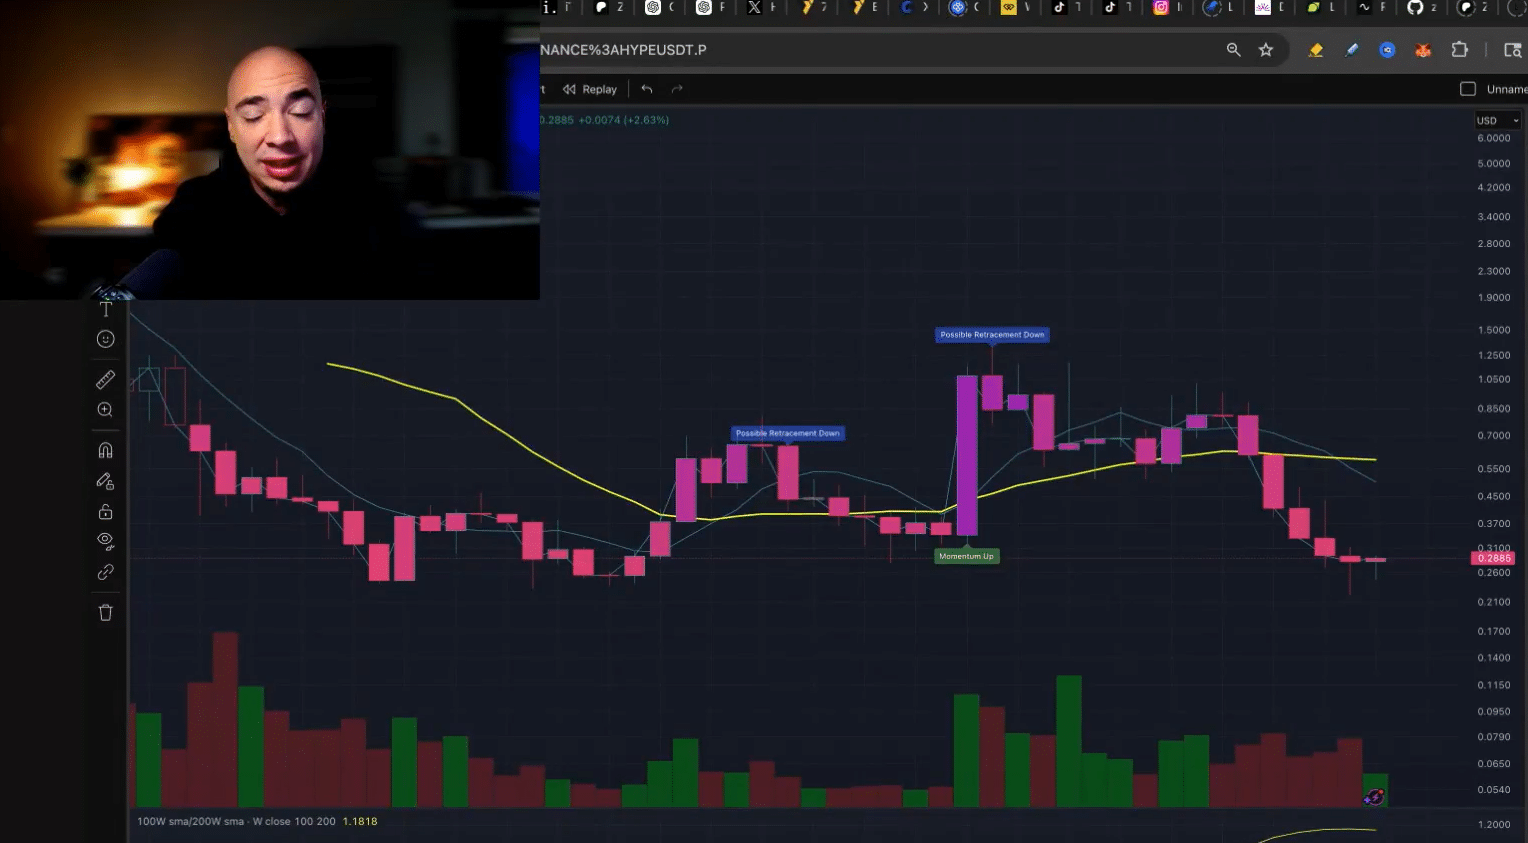Image resolution: width=1528 pixels, height=843 pixels.
Task: Open the emoji icons tool
Action: (x=105, y=339)
